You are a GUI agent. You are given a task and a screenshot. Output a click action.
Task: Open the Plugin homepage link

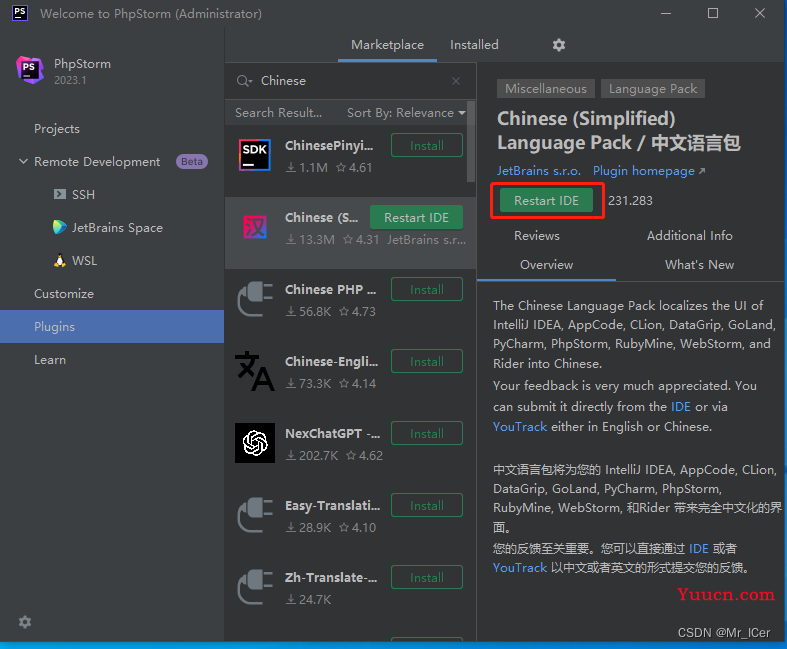(x=648, y=171)
